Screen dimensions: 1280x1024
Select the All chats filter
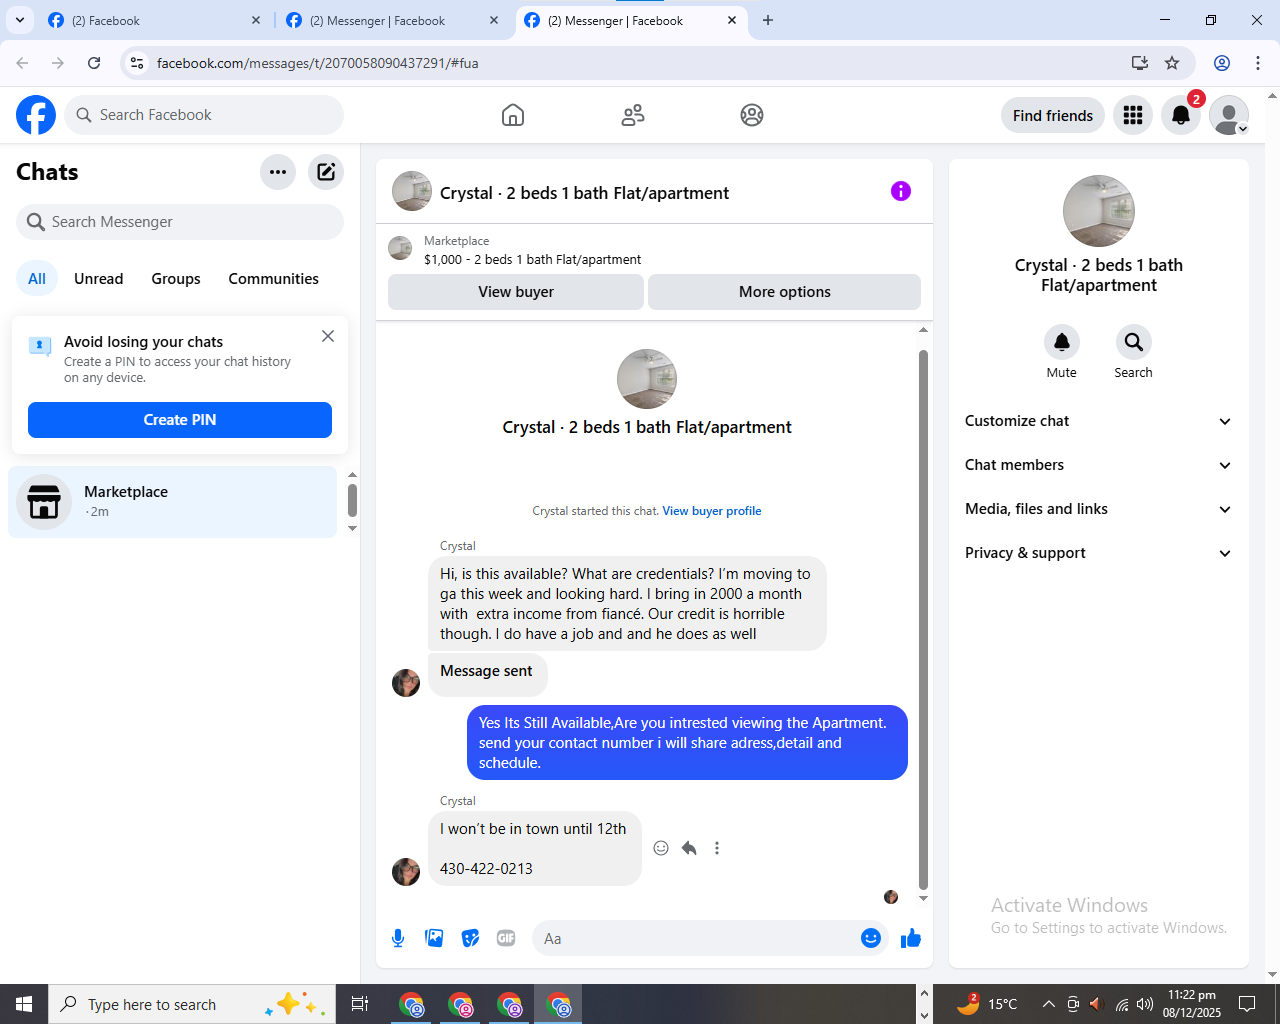coord(37,279)
